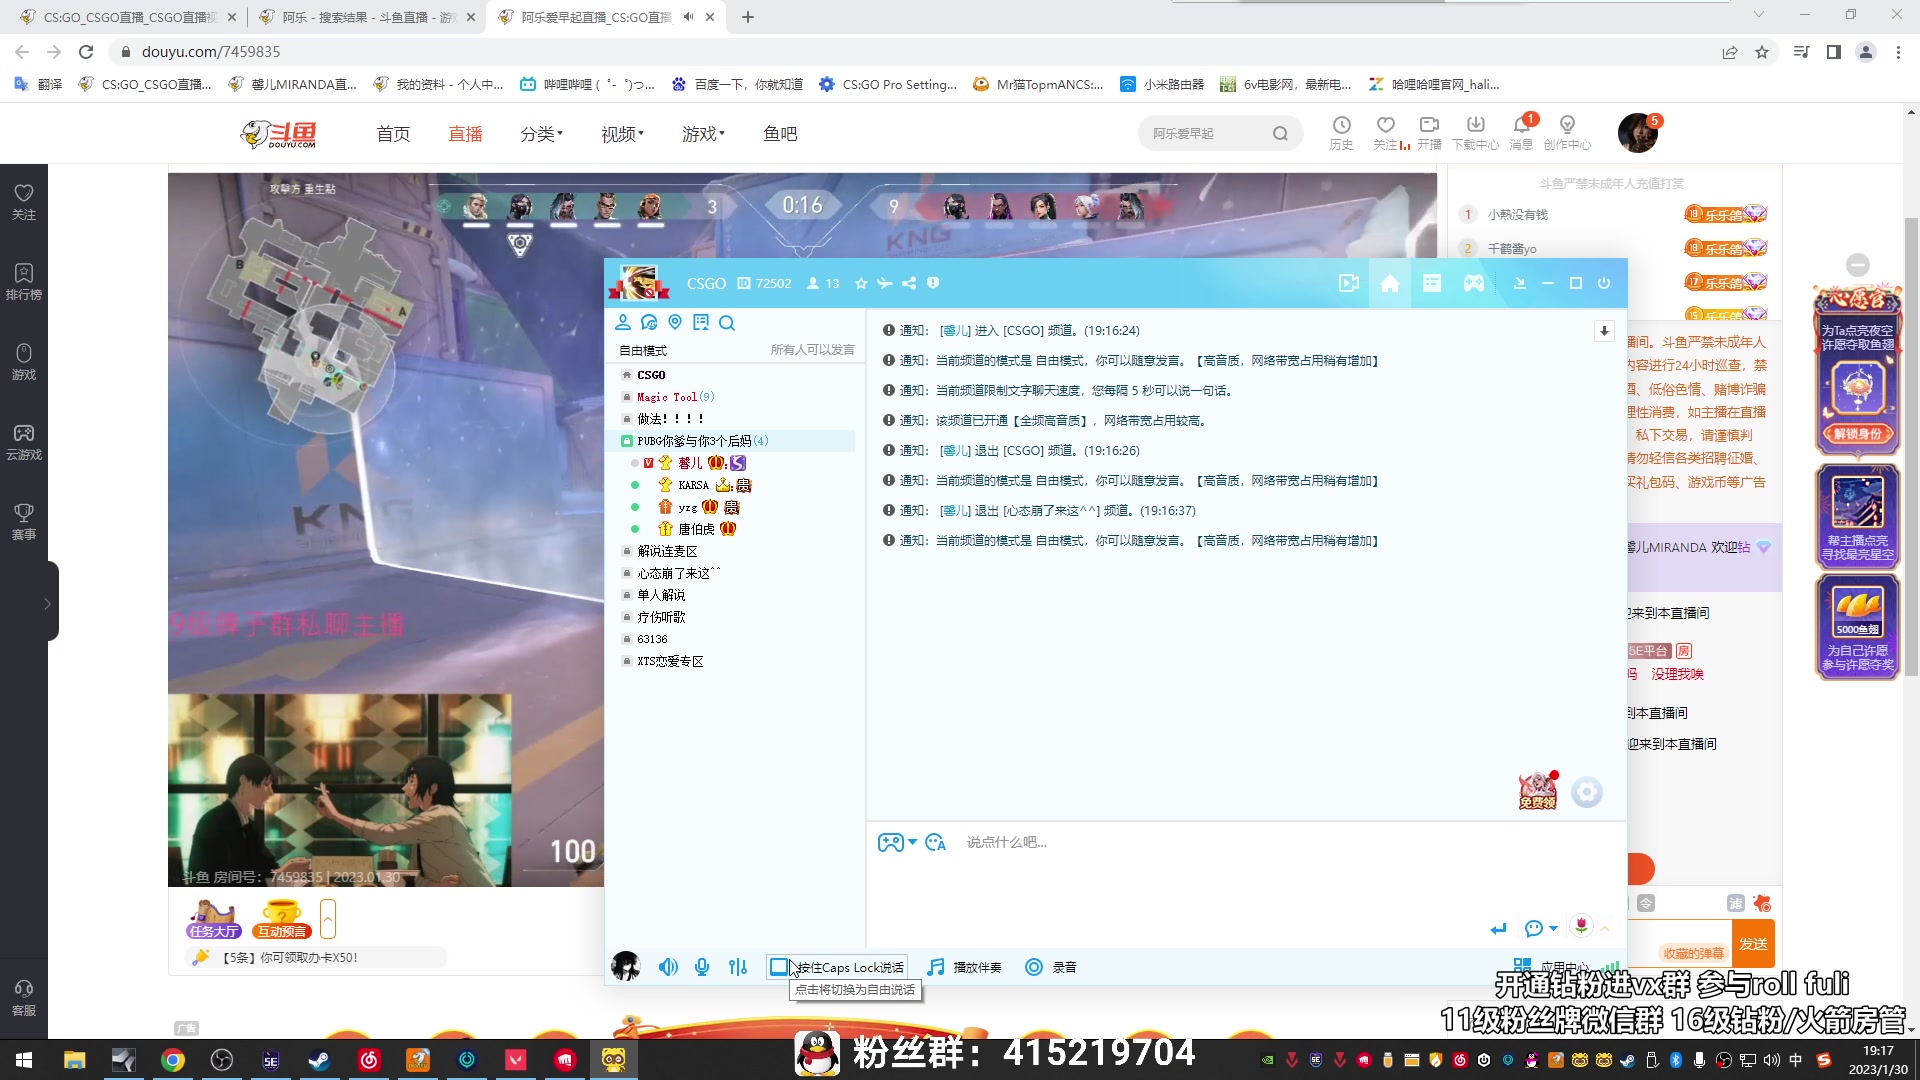Image resolution: width=1920 pixels, height=1080 pixels.
Task: Open the XTS恋爱专区 channel
Action: [670, 661]
